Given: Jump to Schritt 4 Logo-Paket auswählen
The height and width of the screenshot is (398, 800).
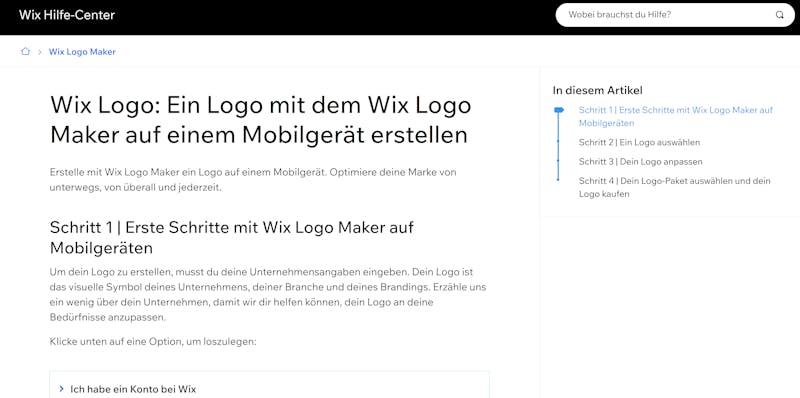Looking at the screenshot, I should click(674, 187).
